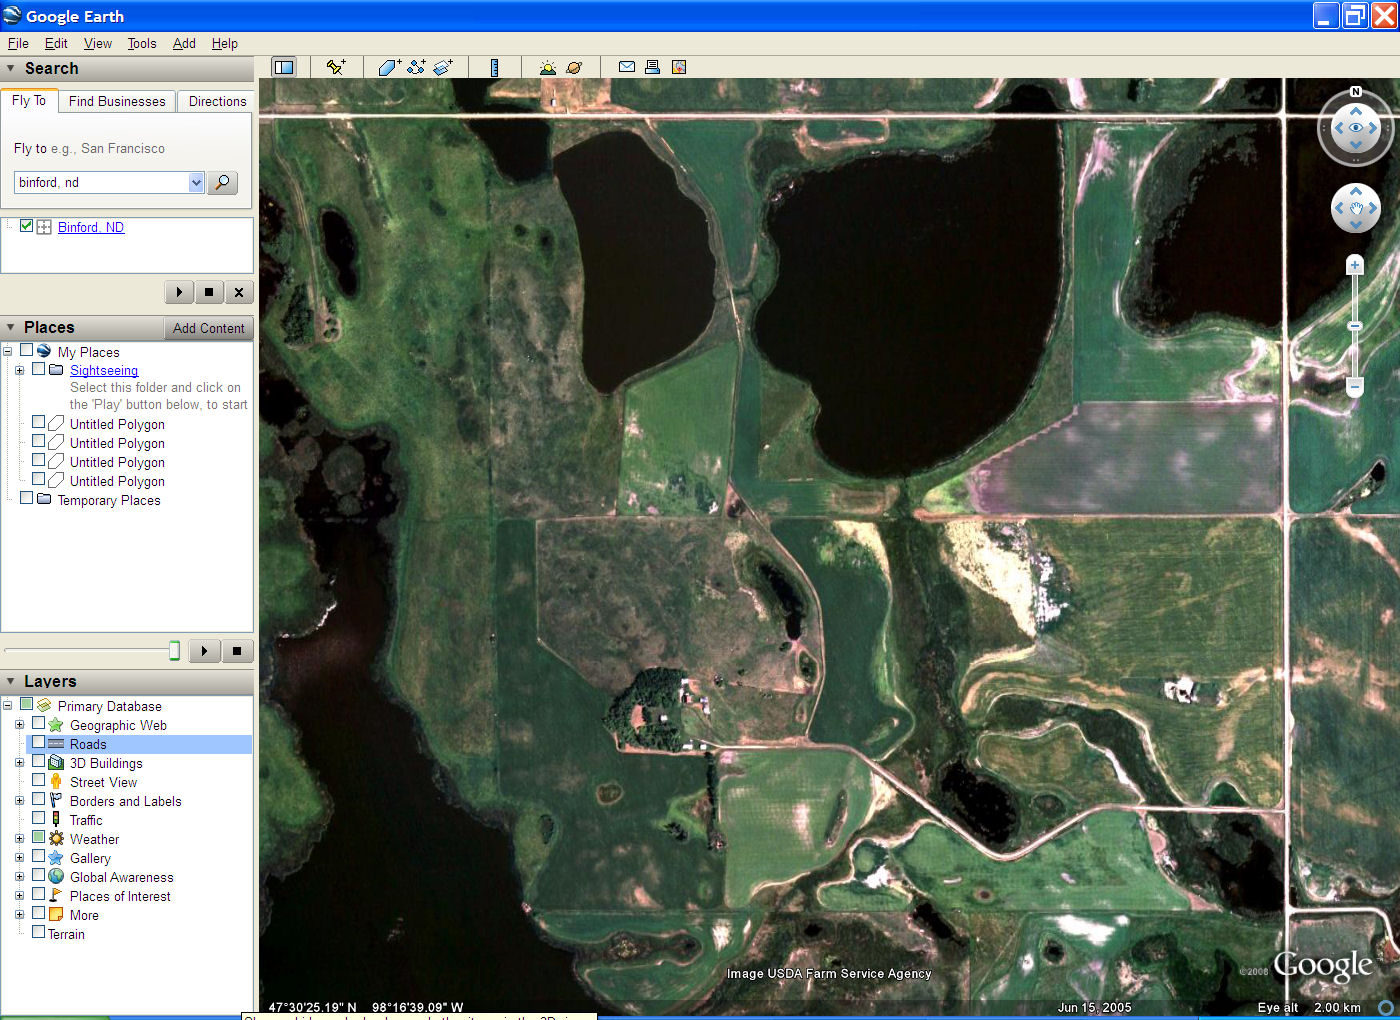Toggle sunlight display icon
This screenshot has width=1400, height=1020.
(547, 67)
